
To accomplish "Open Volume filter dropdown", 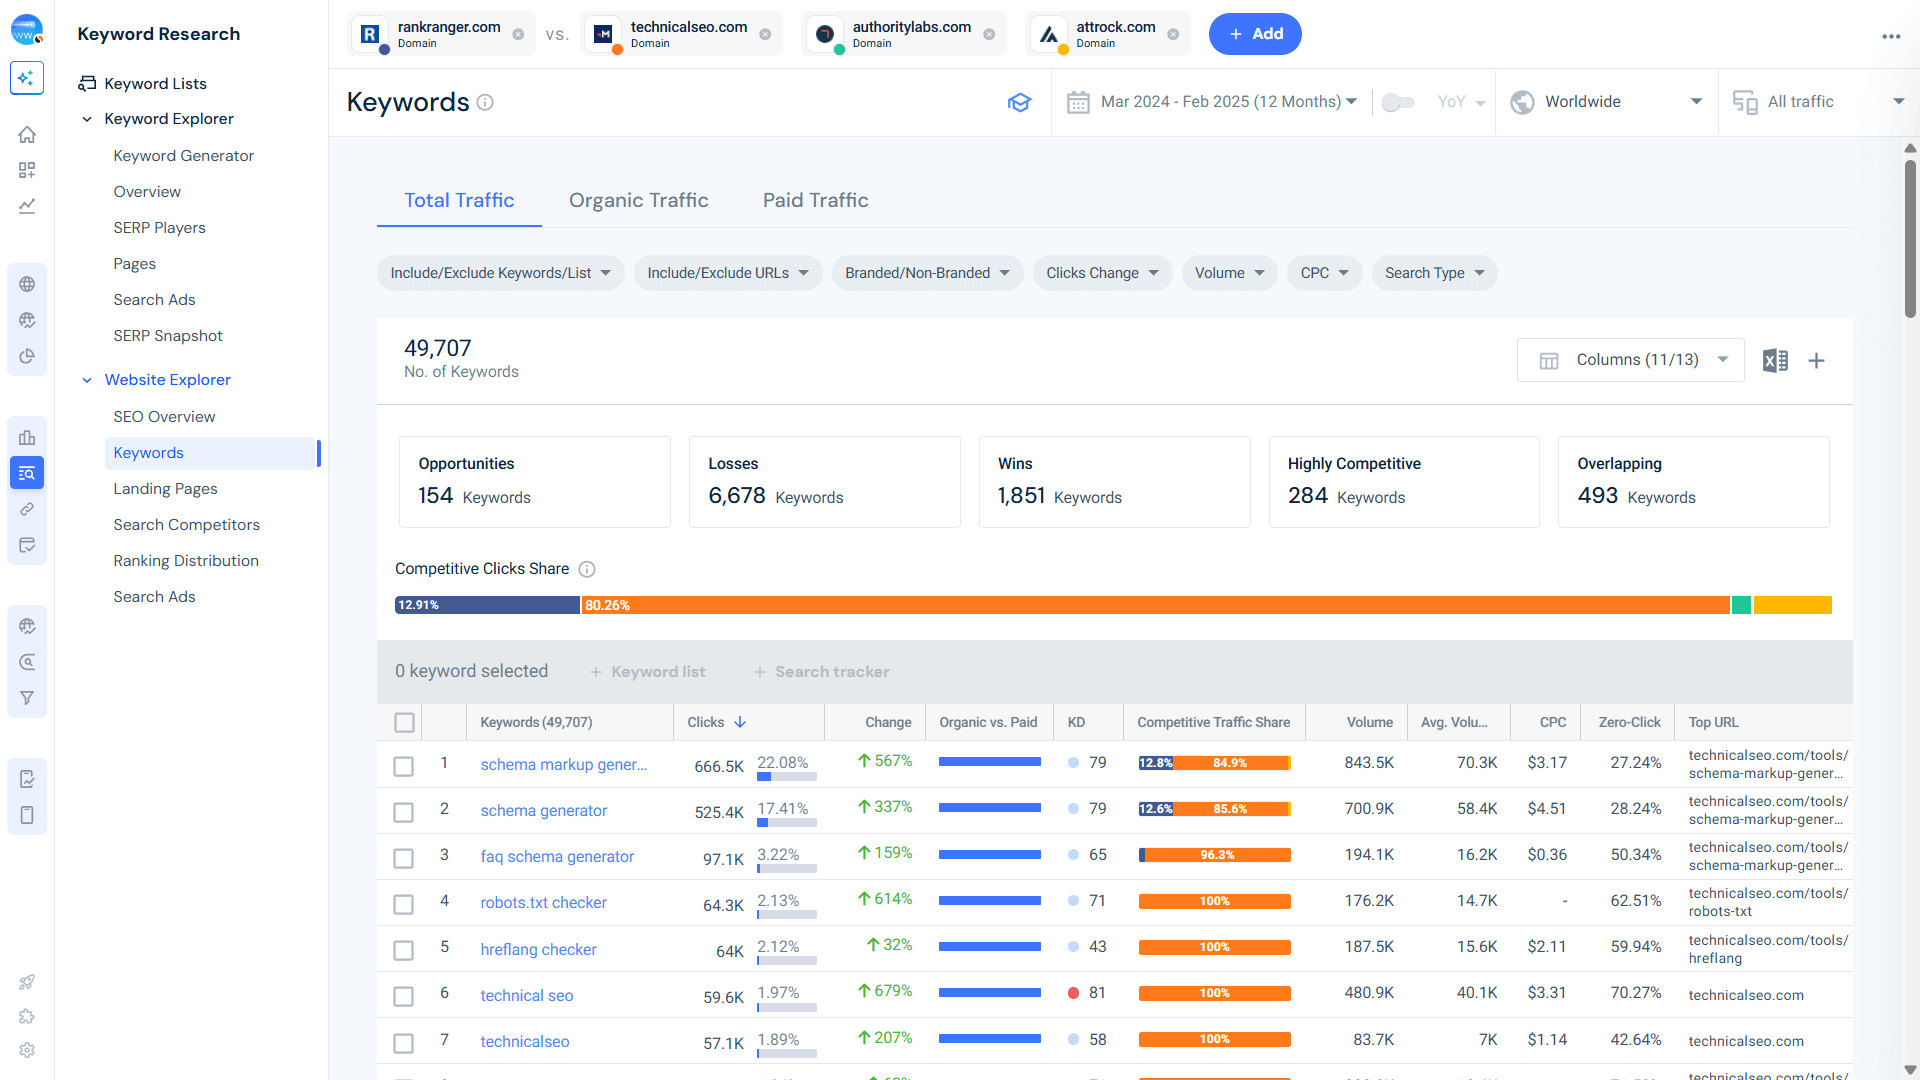I will [x=1229, y=273].
